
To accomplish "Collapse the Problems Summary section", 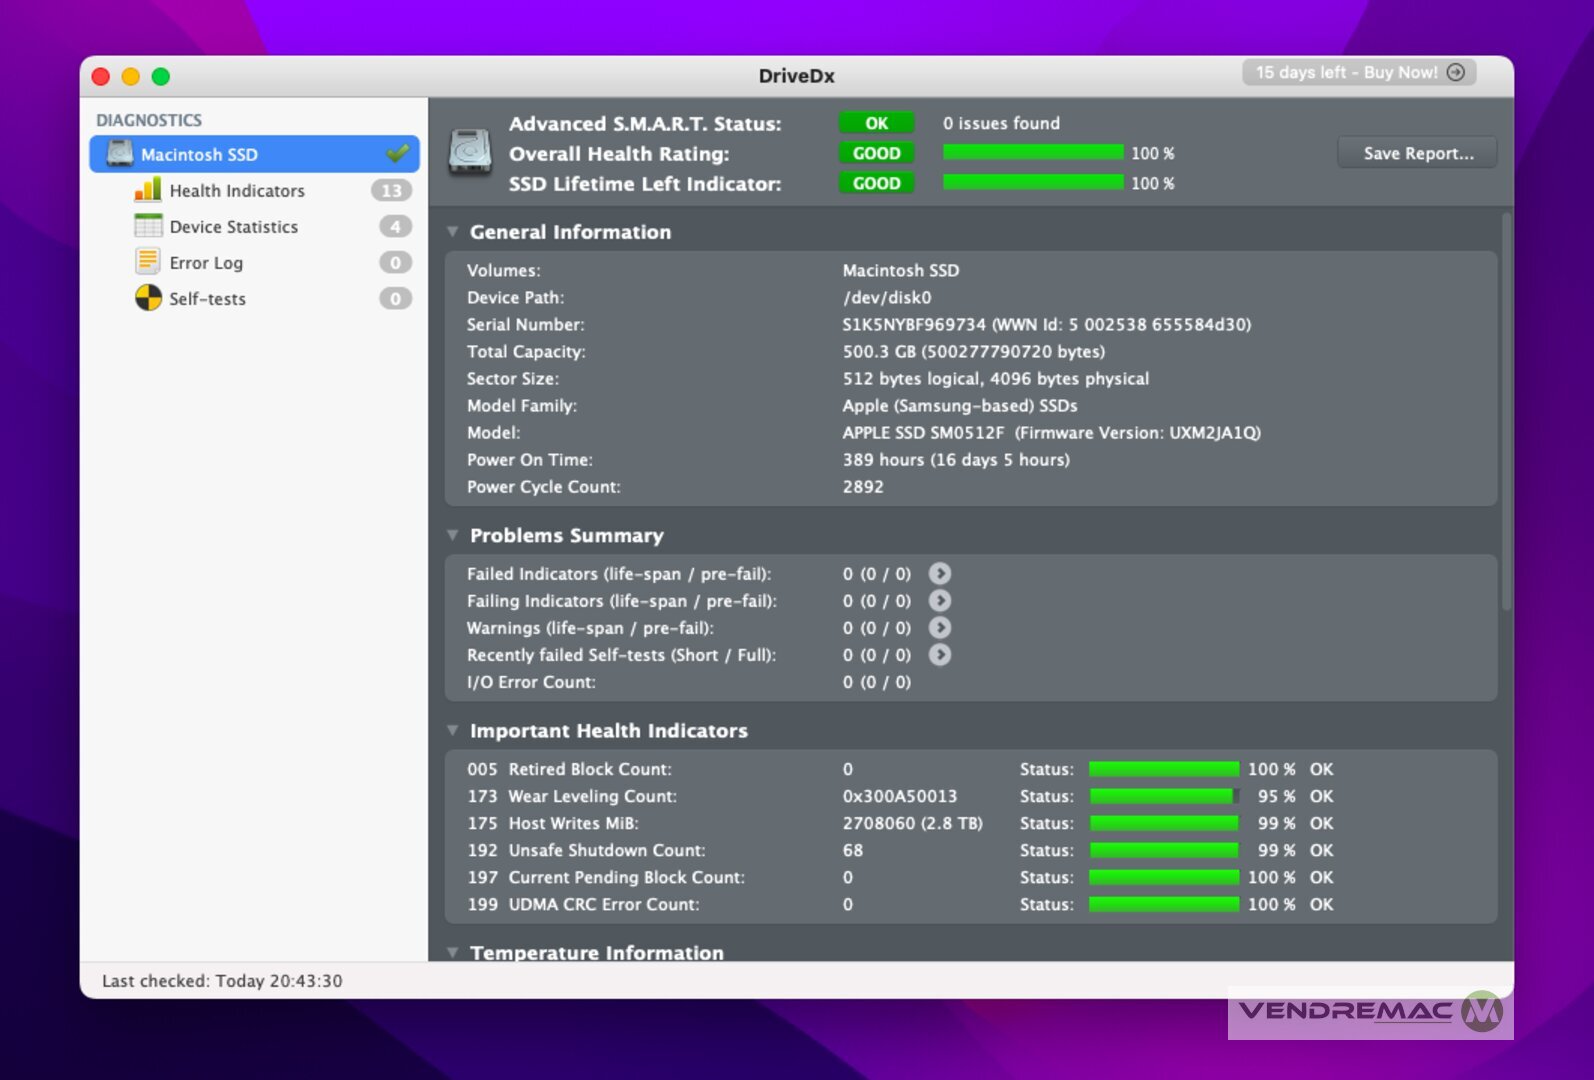I will pos(453,536).
